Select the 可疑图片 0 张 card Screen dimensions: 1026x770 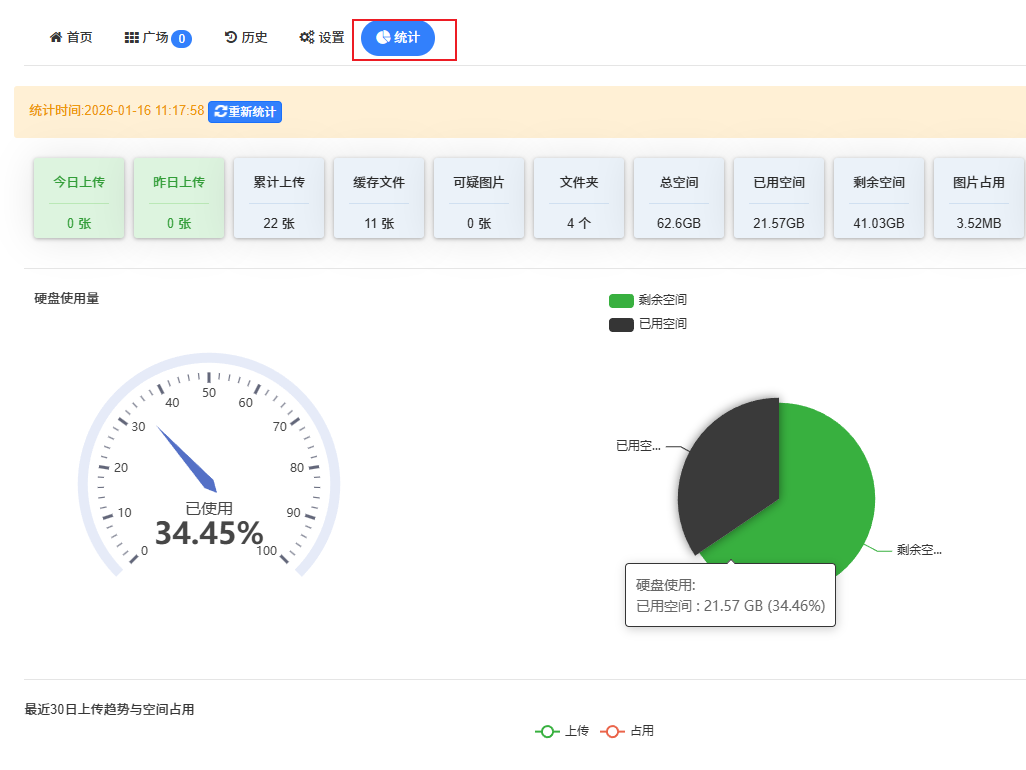(479, 198)
